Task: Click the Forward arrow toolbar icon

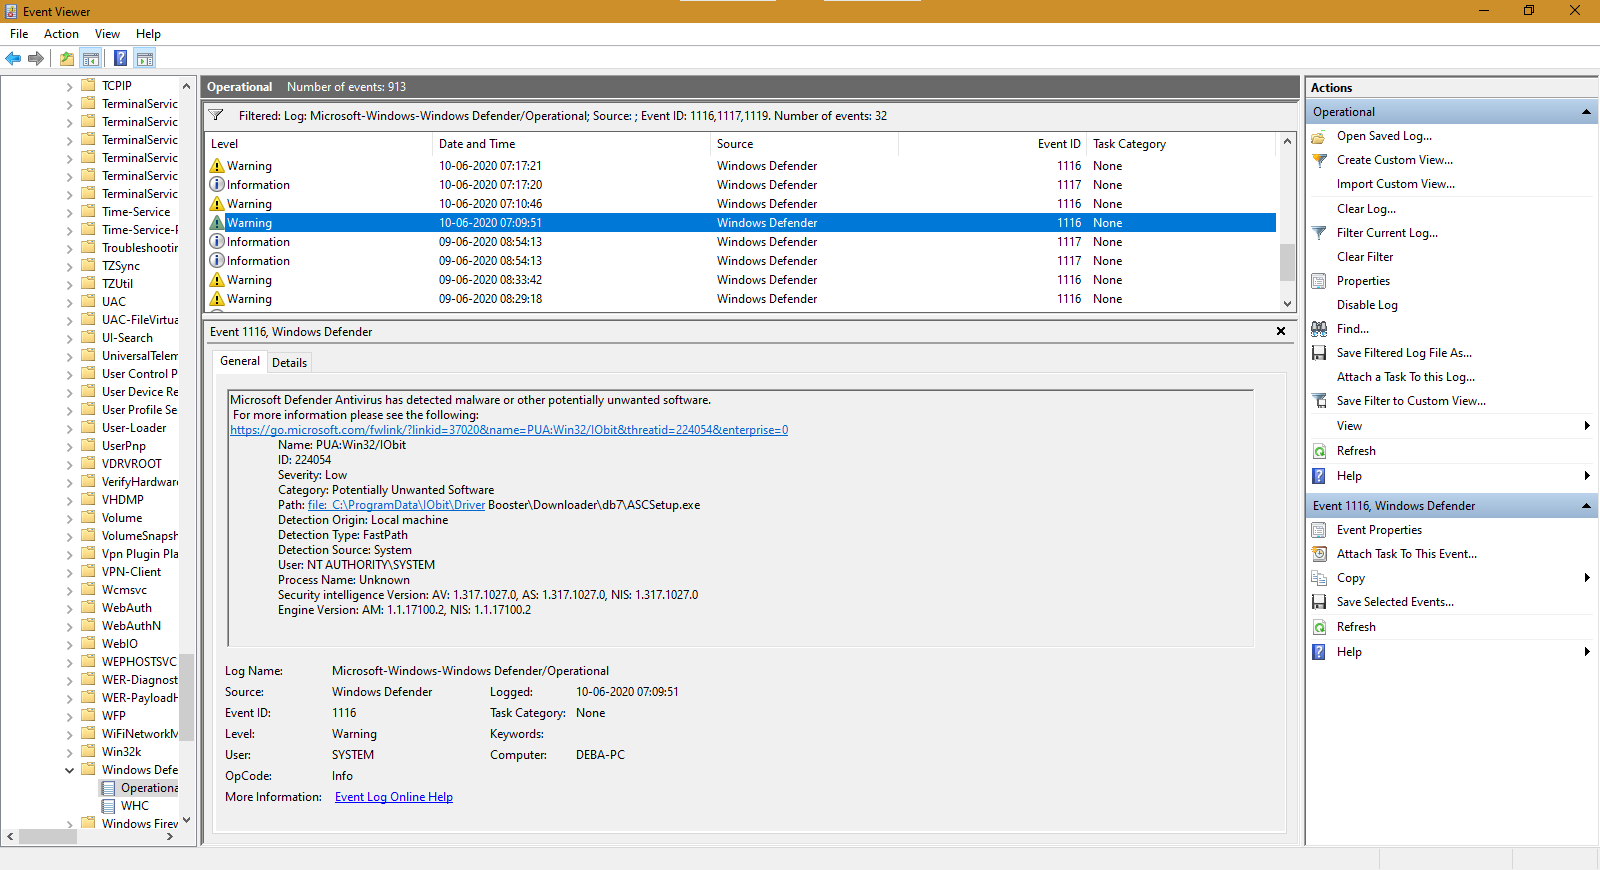Action: [x=36, y=58]
